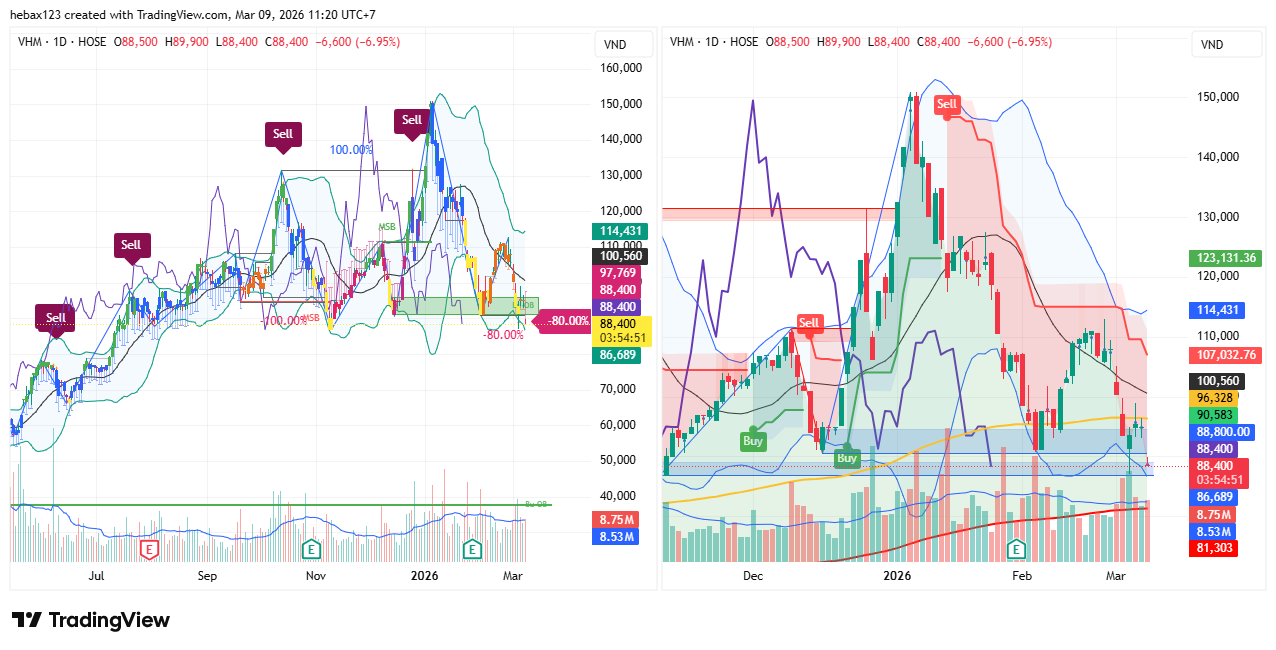Click the yellow 88,400 countdown label, left chart
The image size is (1276, 650).
coord(621,331)
